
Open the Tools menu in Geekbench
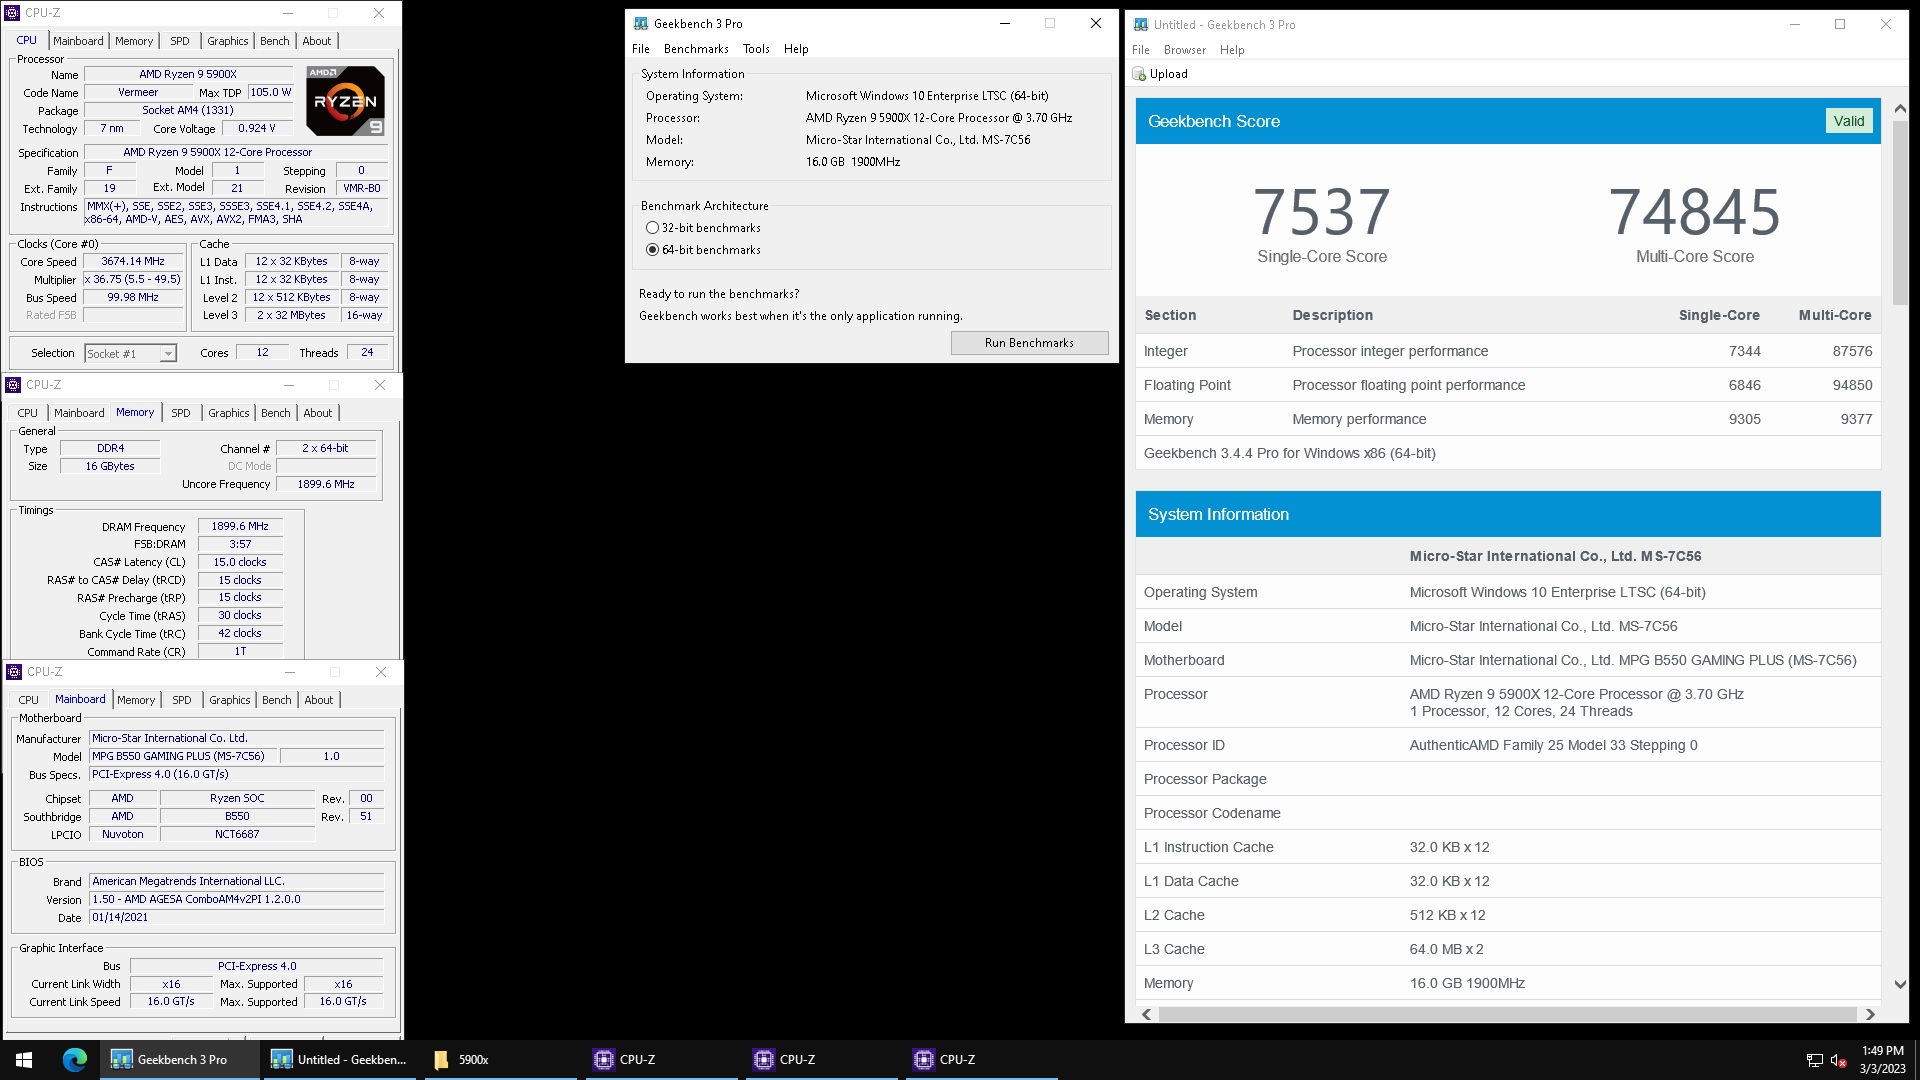click(x=756, y=49)
